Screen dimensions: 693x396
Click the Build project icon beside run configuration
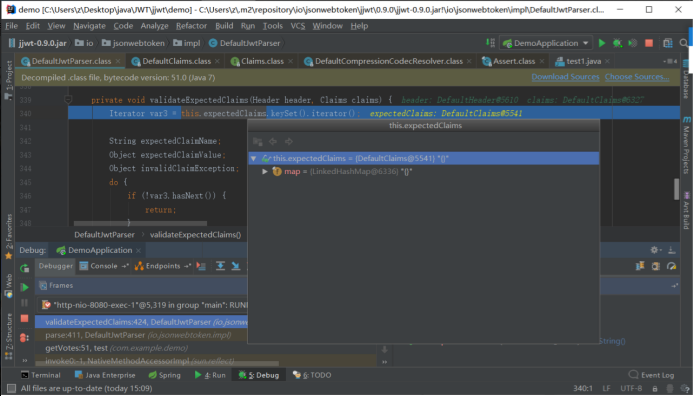pos(491,42)
